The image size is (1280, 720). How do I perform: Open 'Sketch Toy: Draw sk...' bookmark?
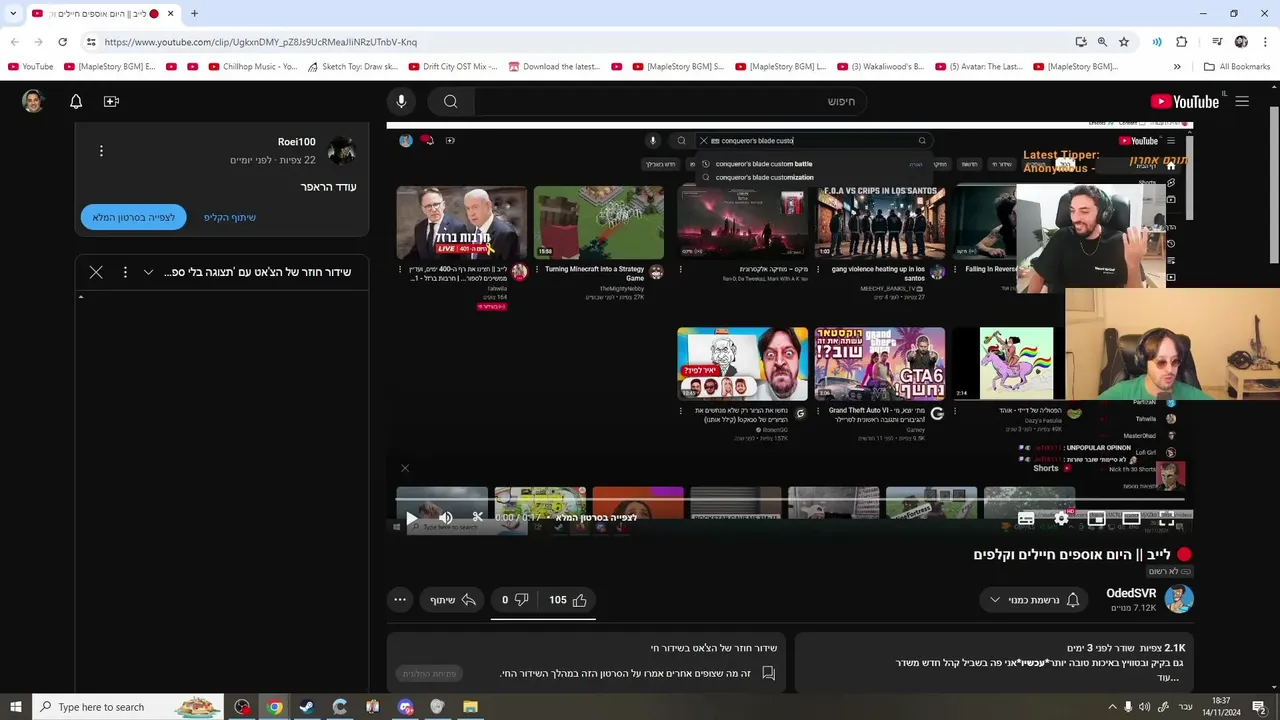pyautogui.click(x=353, y=67)
